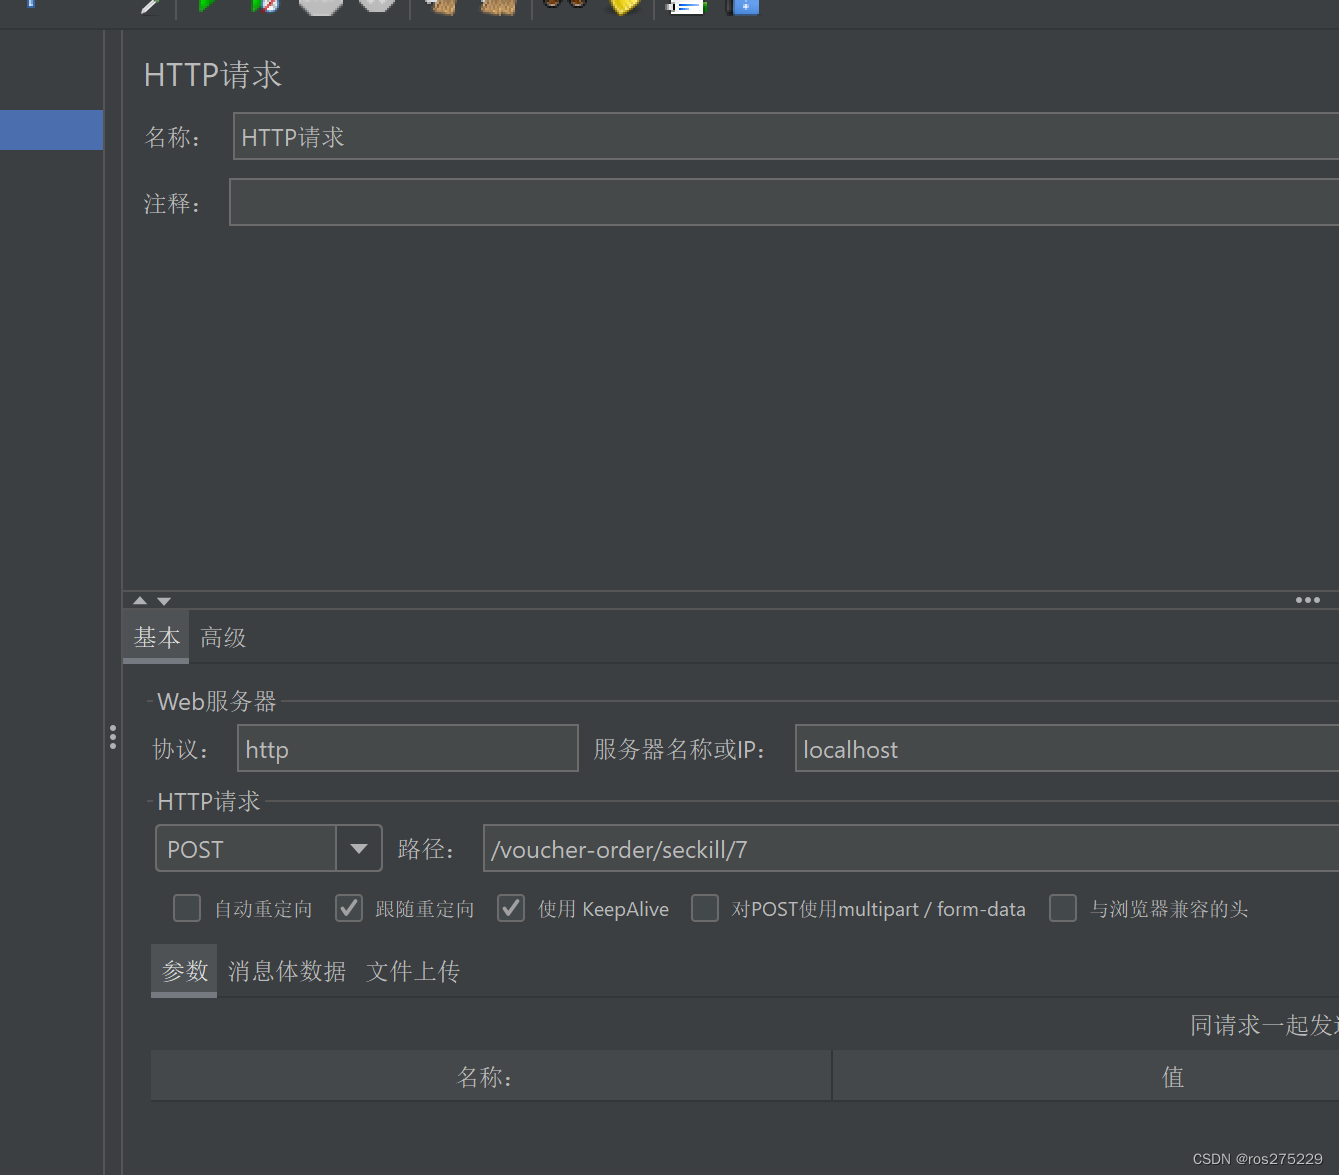Open the 文件上传 tab
The image size is (1339, 1175).
pyautogui.click(x=413, y=971)
